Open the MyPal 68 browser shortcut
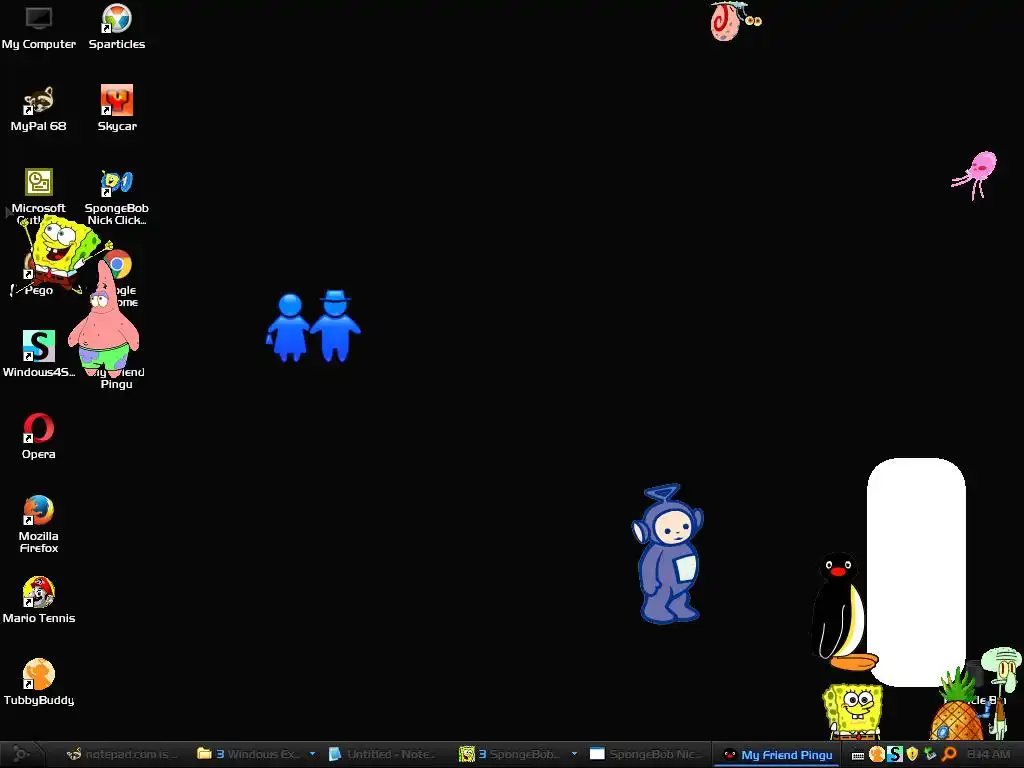This screenshot has width=1024, height=768. click(39, 109)
